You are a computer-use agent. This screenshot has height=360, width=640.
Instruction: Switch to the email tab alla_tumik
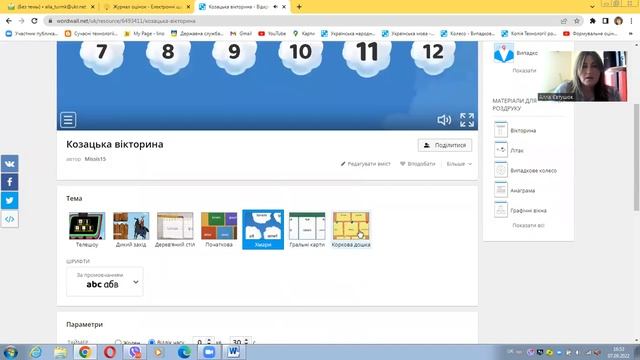click(x=51, y=7)
